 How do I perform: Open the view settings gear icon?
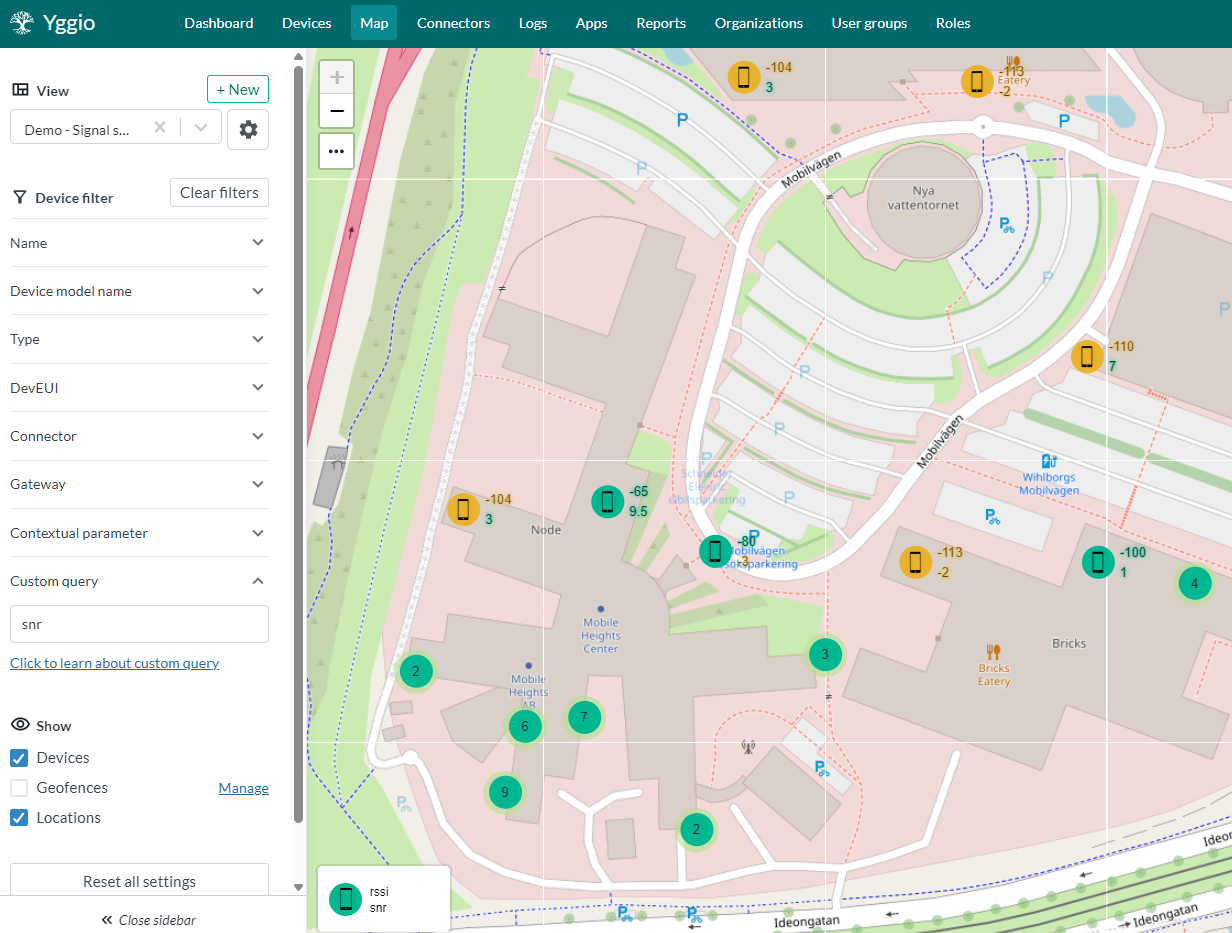coord(248,129)
